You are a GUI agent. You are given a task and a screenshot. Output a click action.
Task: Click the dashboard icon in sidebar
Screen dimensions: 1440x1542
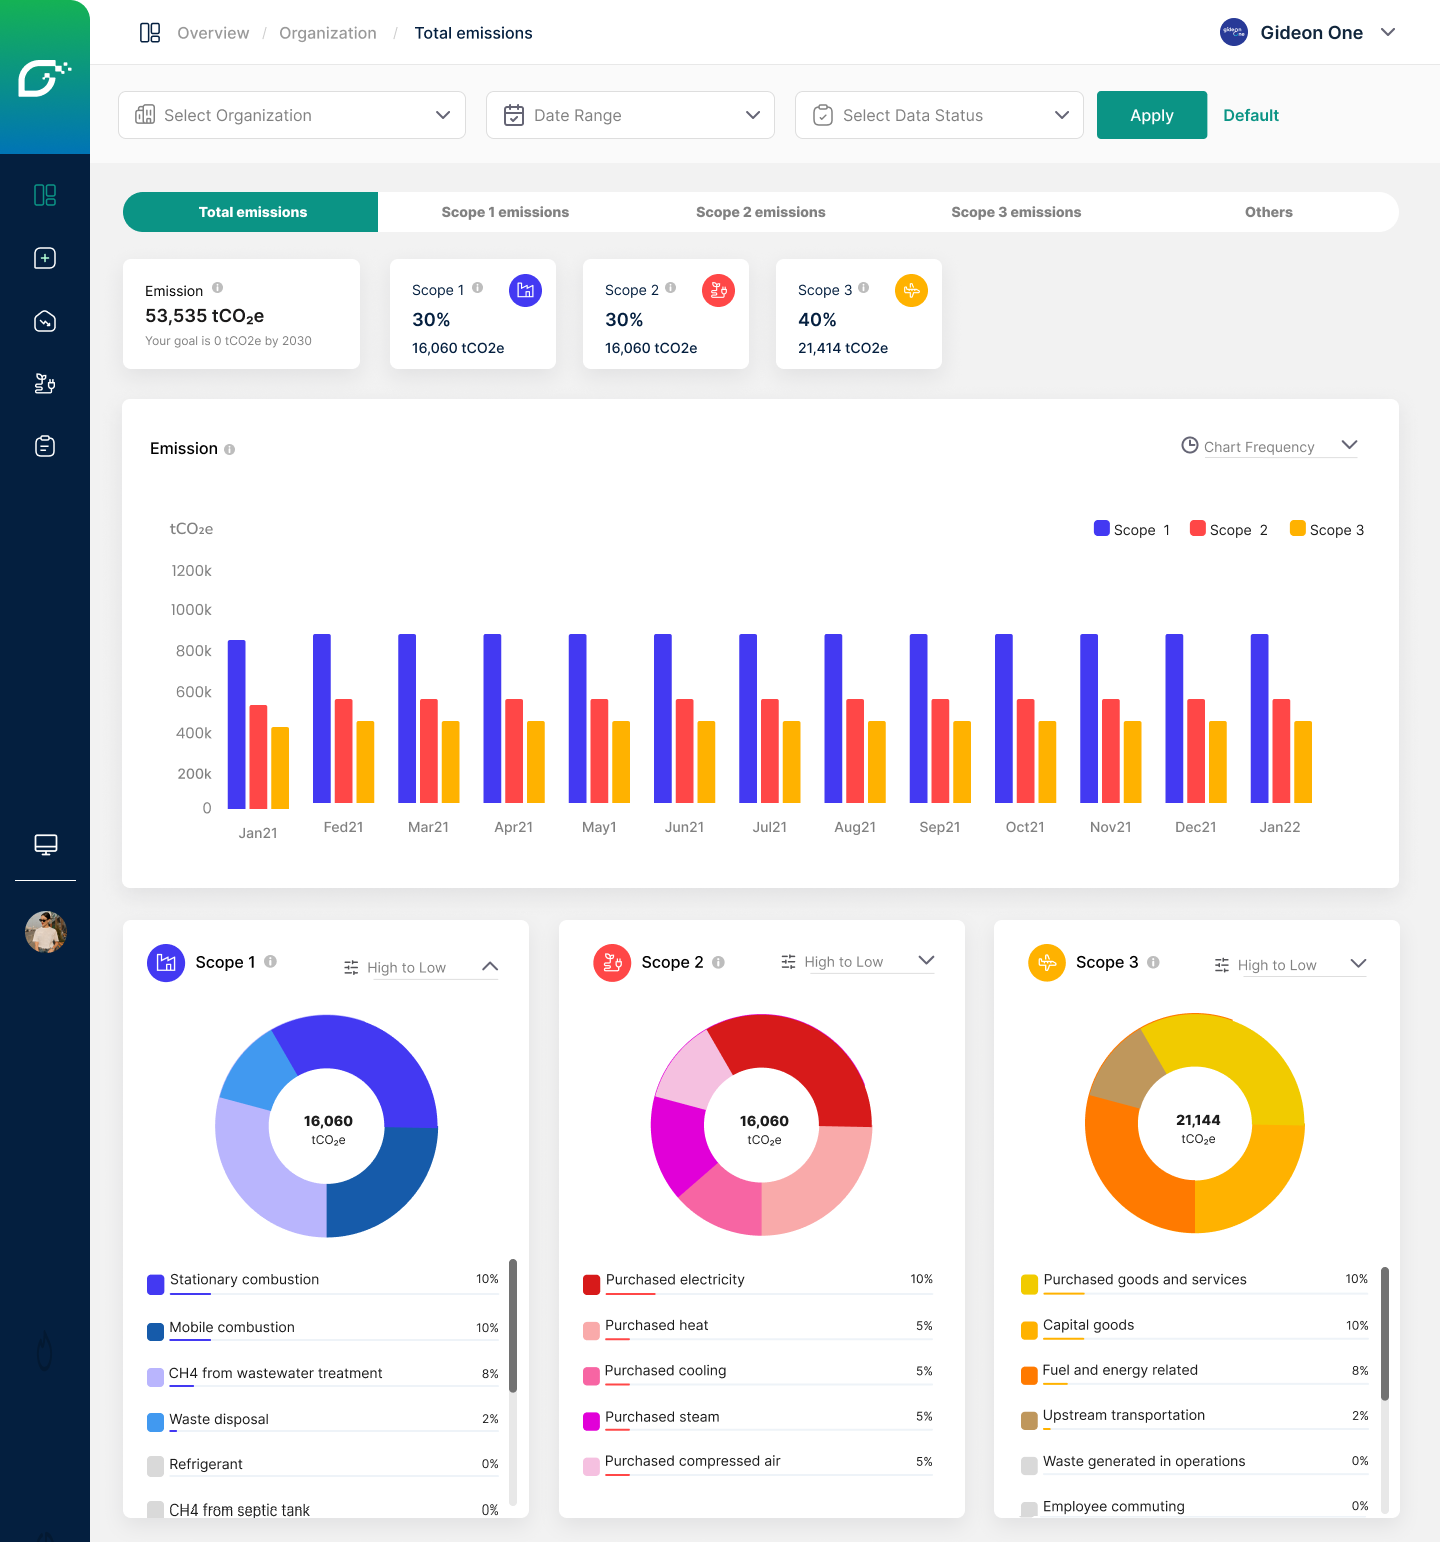point(45,195)
